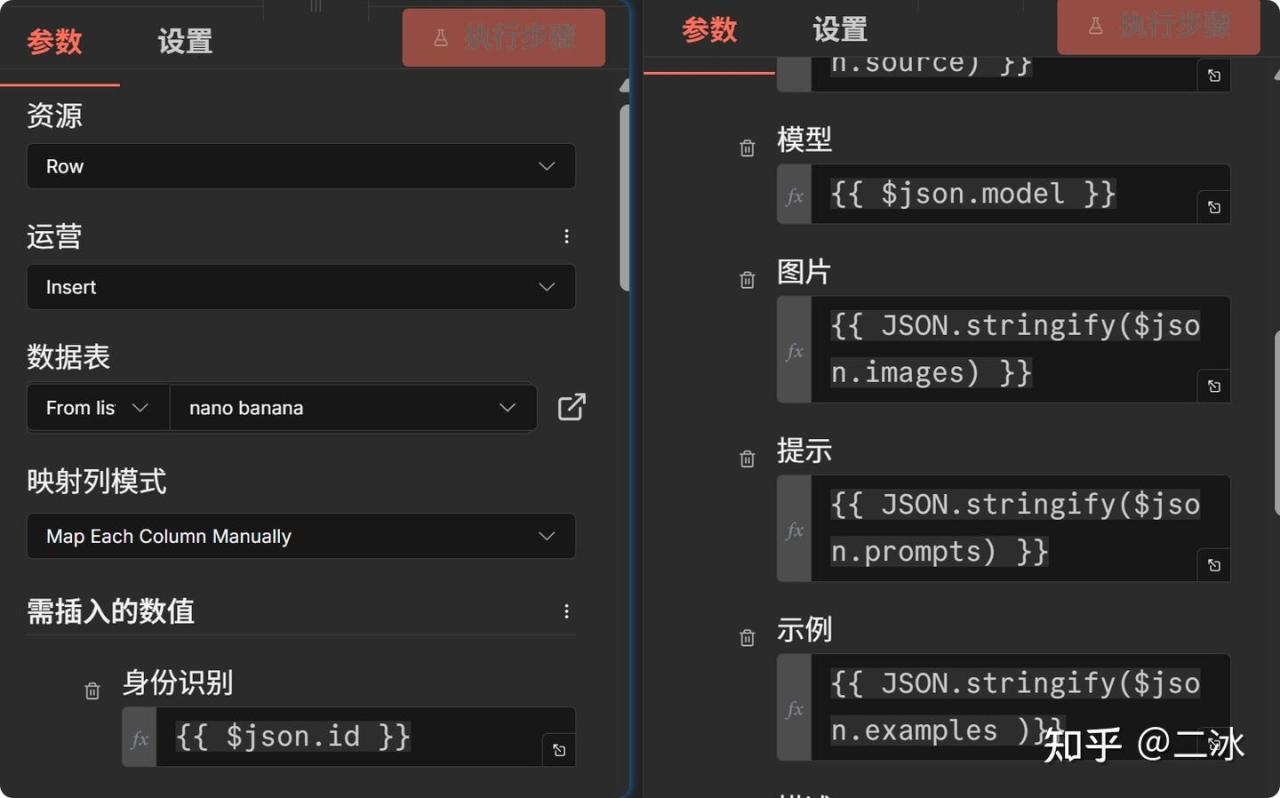This screenshot has width=1280, height=798.
Task: Expand the Insert operation dropdown
Action: pyautogui.click(x=300, y=287)
